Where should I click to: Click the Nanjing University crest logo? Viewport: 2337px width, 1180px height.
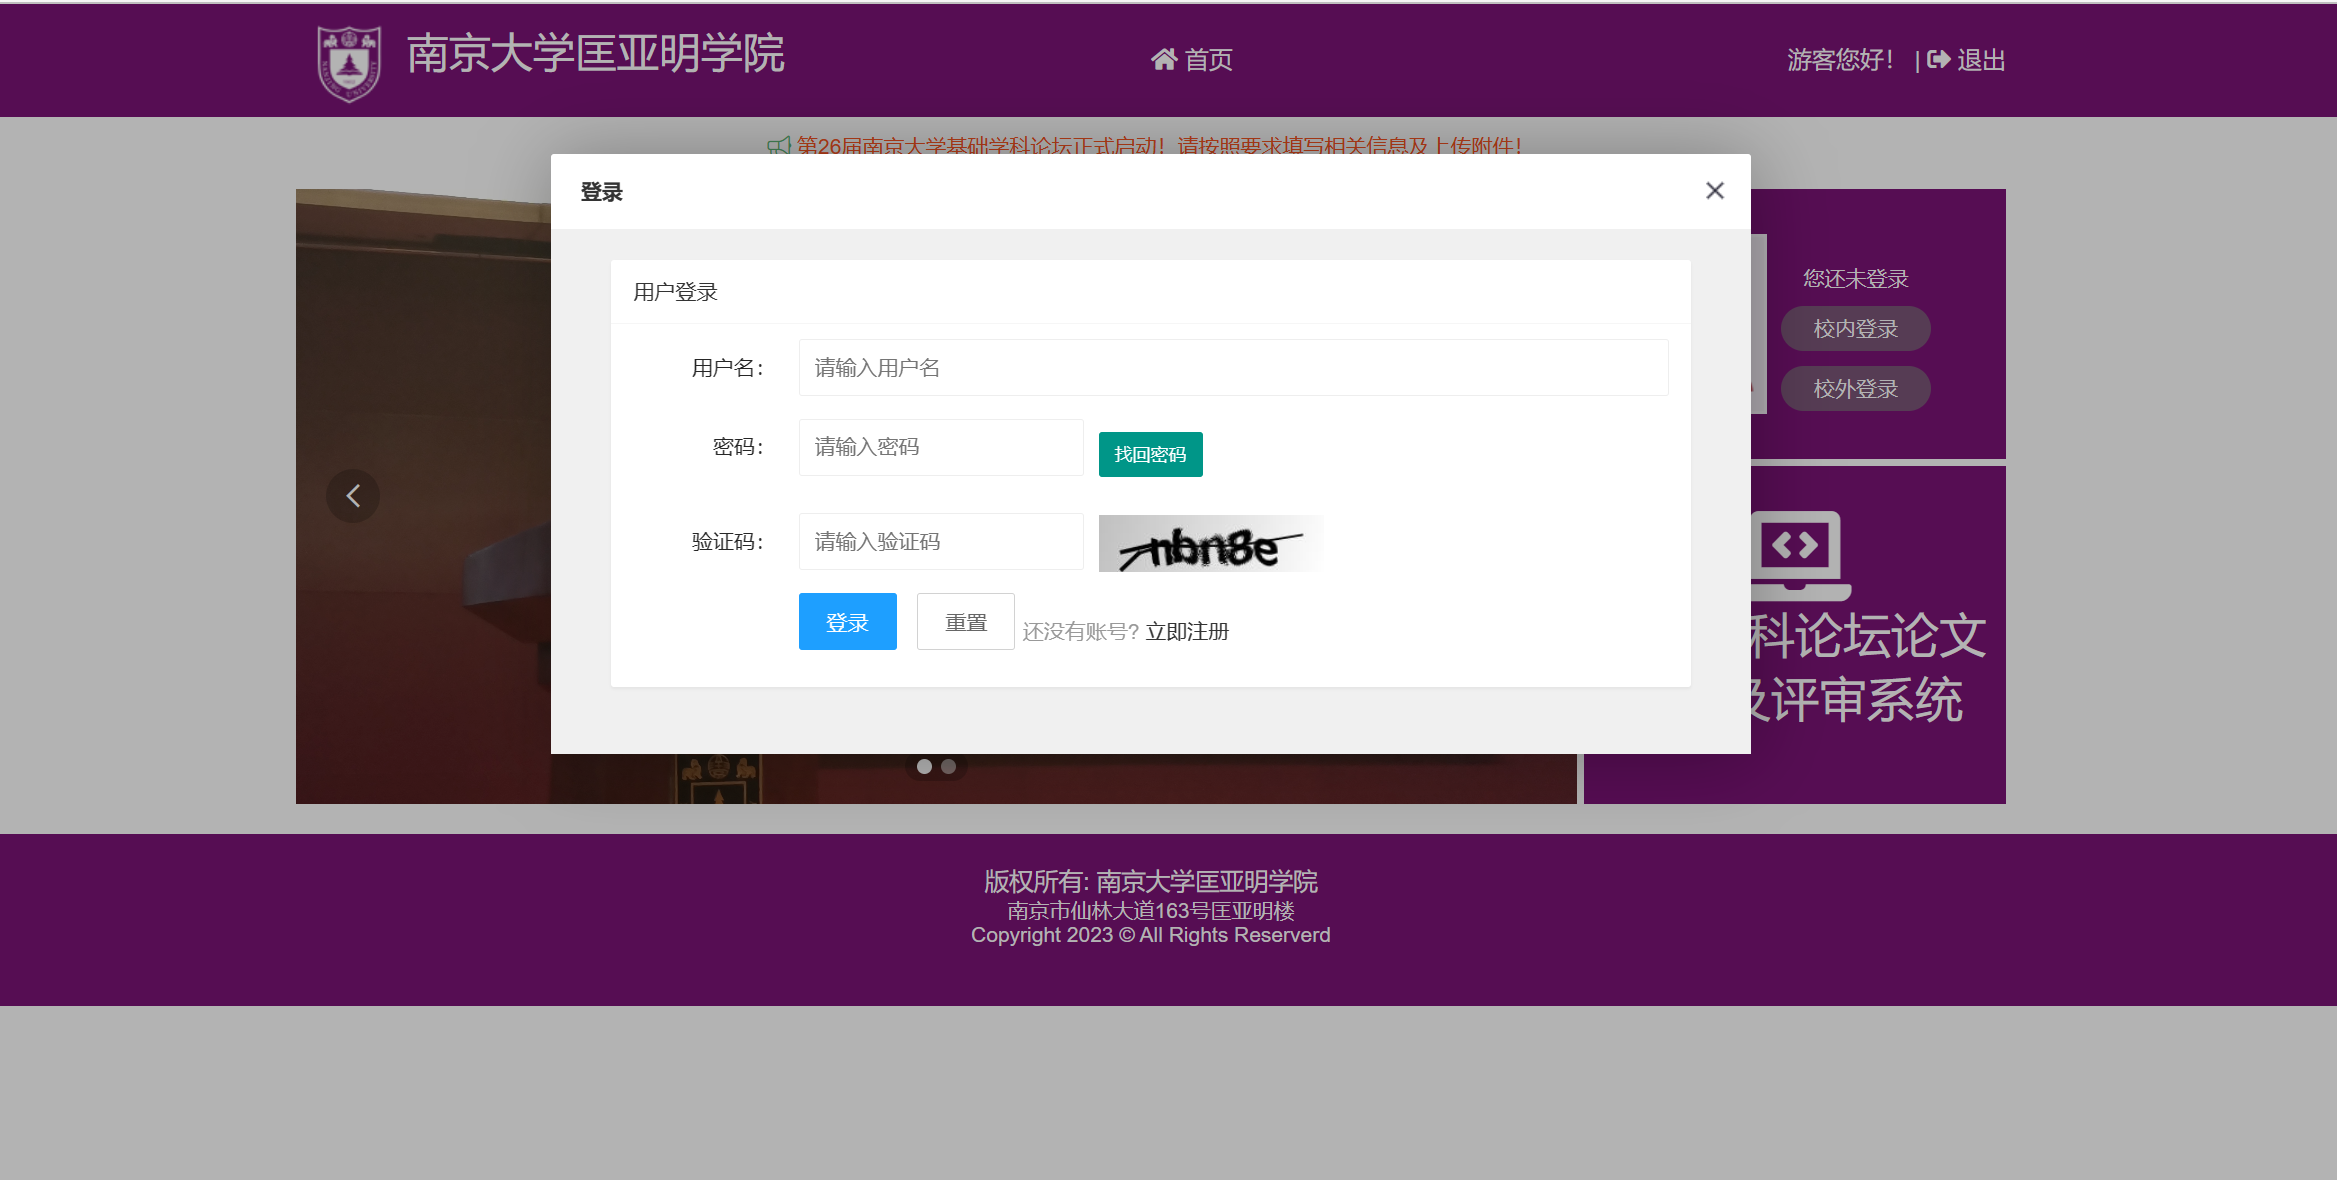click(x=349, y=62)
